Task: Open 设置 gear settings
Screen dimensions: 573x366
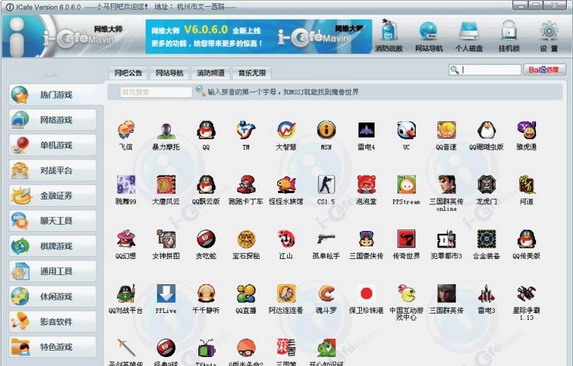Action: (x=549, y=36)
